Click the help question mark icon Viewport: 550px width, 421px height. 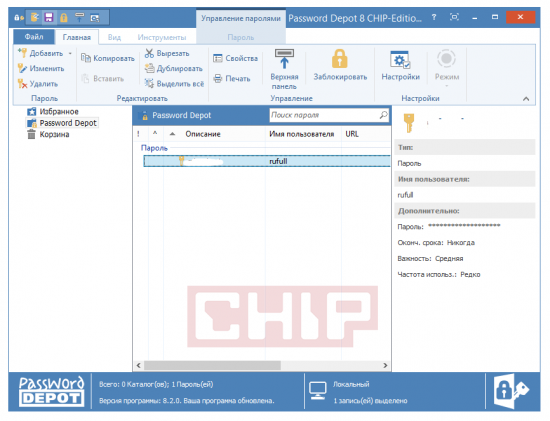[434, 17]
